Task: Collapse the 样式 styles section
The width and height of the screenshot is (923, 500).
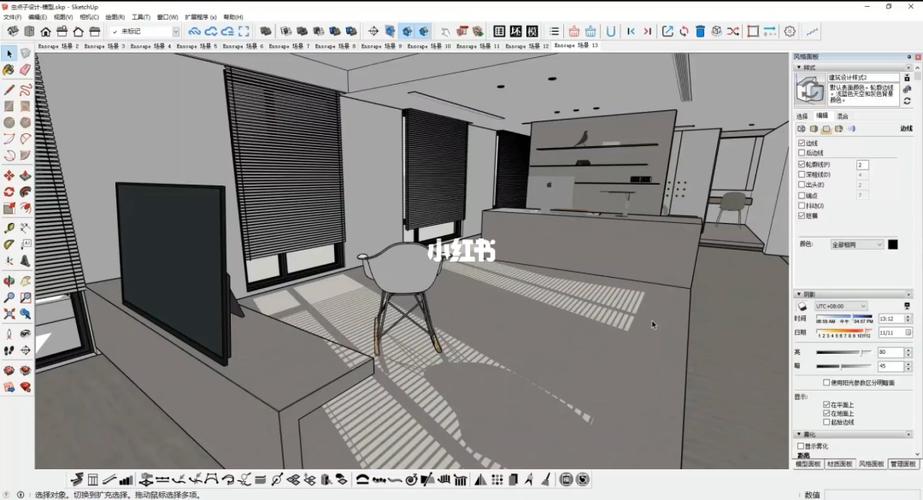Action: (x=799, y=67)
